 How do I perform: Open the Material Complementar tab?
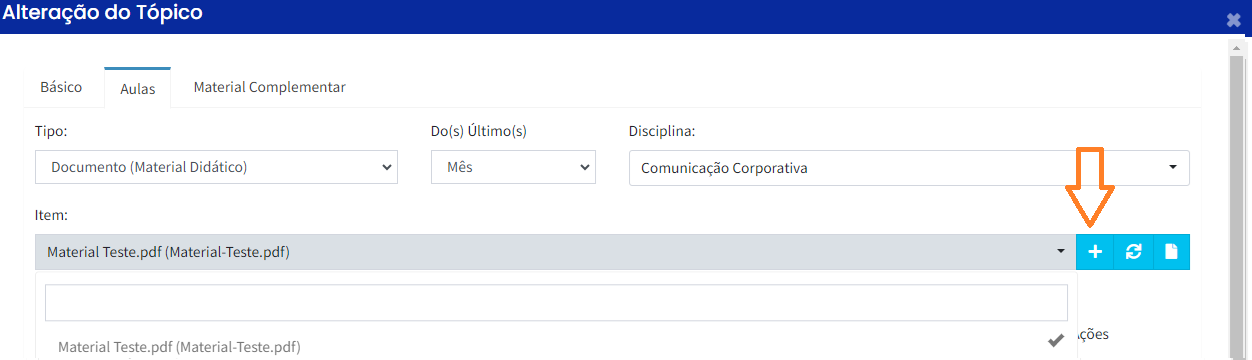pyautogui.click(x=269, y=87)
